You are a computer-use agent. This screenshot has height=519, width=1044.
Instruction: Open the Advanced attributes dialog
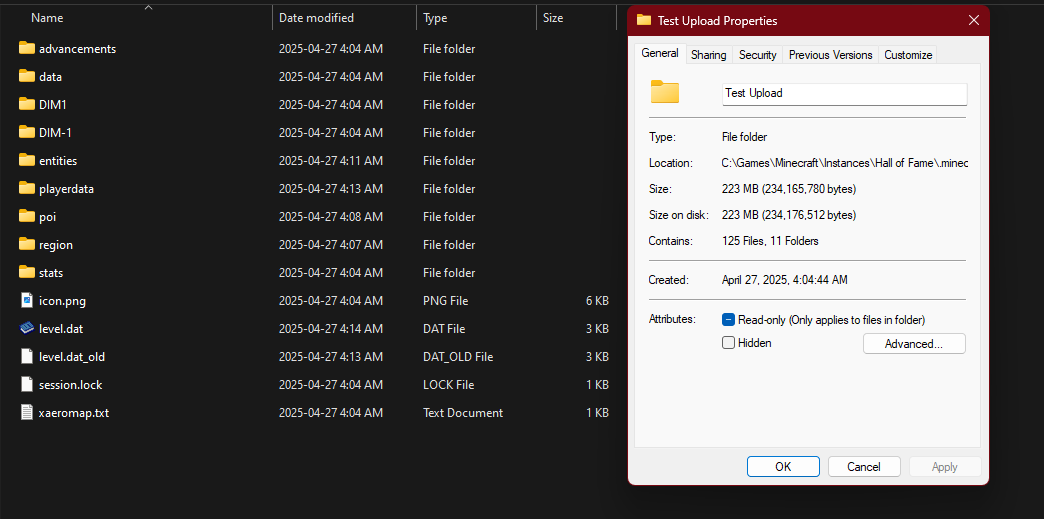[914, 344]
